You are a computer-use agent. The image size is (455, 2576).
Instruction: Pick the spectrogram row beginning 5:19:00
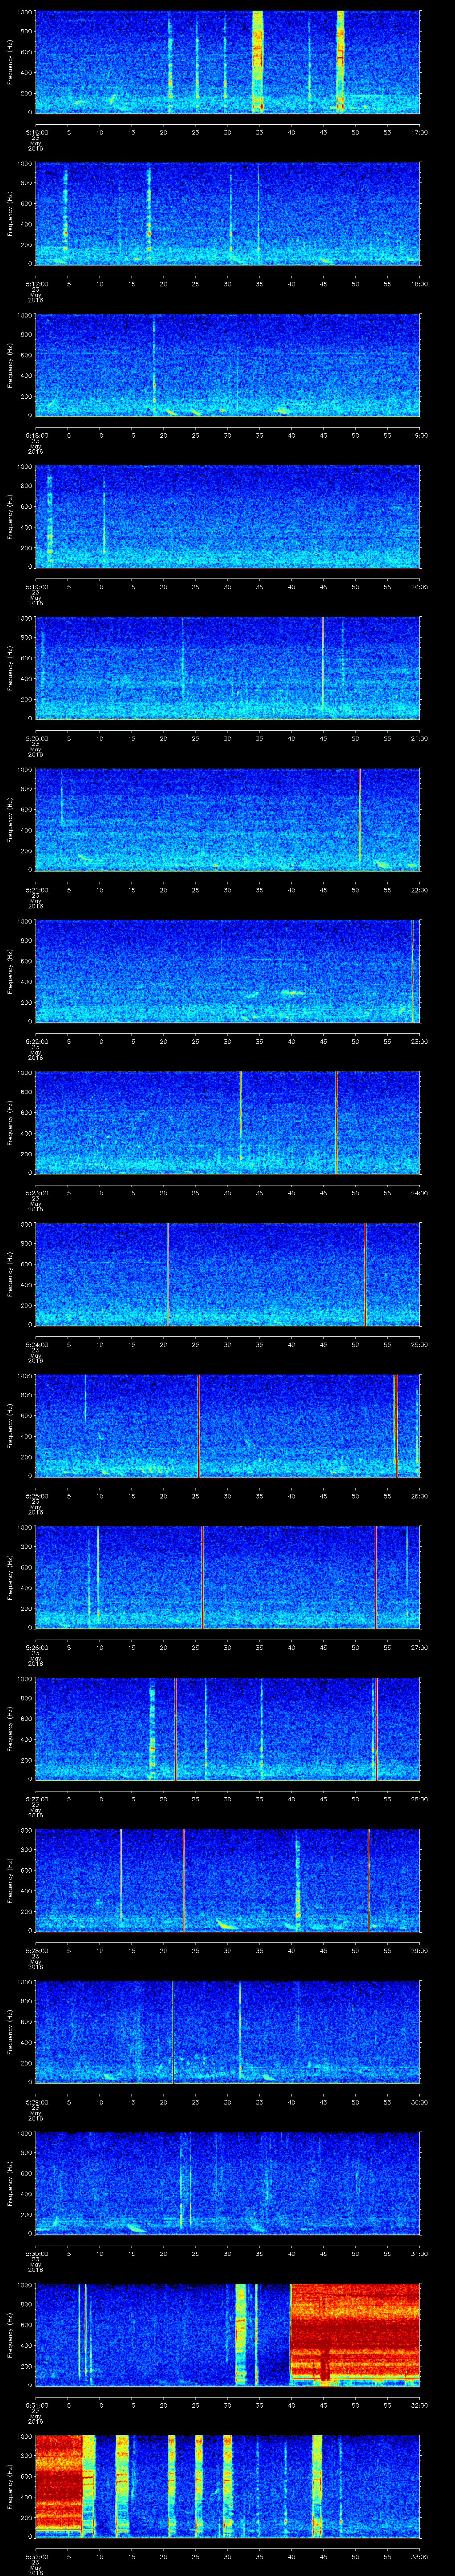click(227, 516)
